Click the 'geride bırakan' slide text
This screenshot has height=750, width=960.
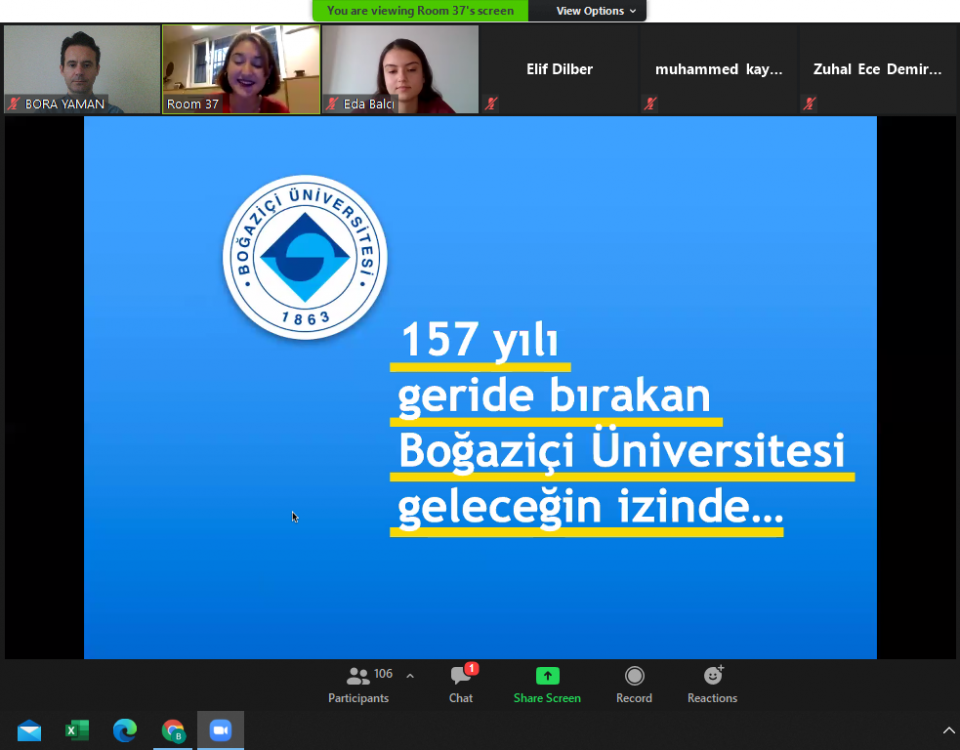[554, 397]
